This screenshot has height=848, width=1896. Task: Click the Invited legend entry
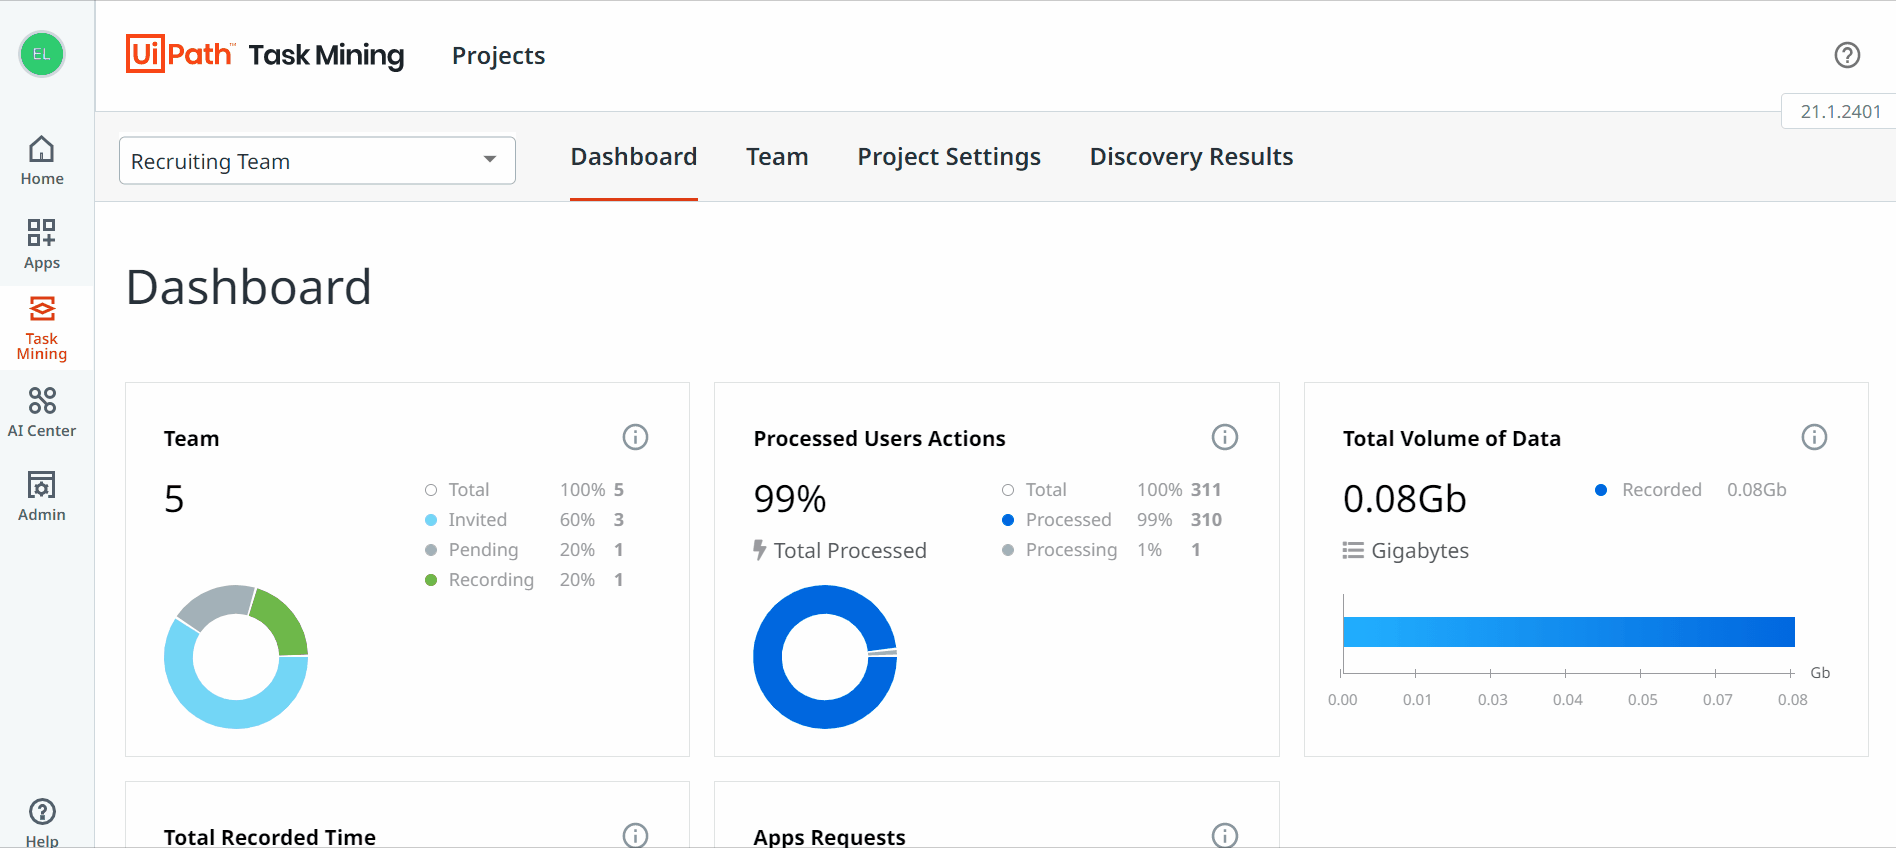point(525,520)
